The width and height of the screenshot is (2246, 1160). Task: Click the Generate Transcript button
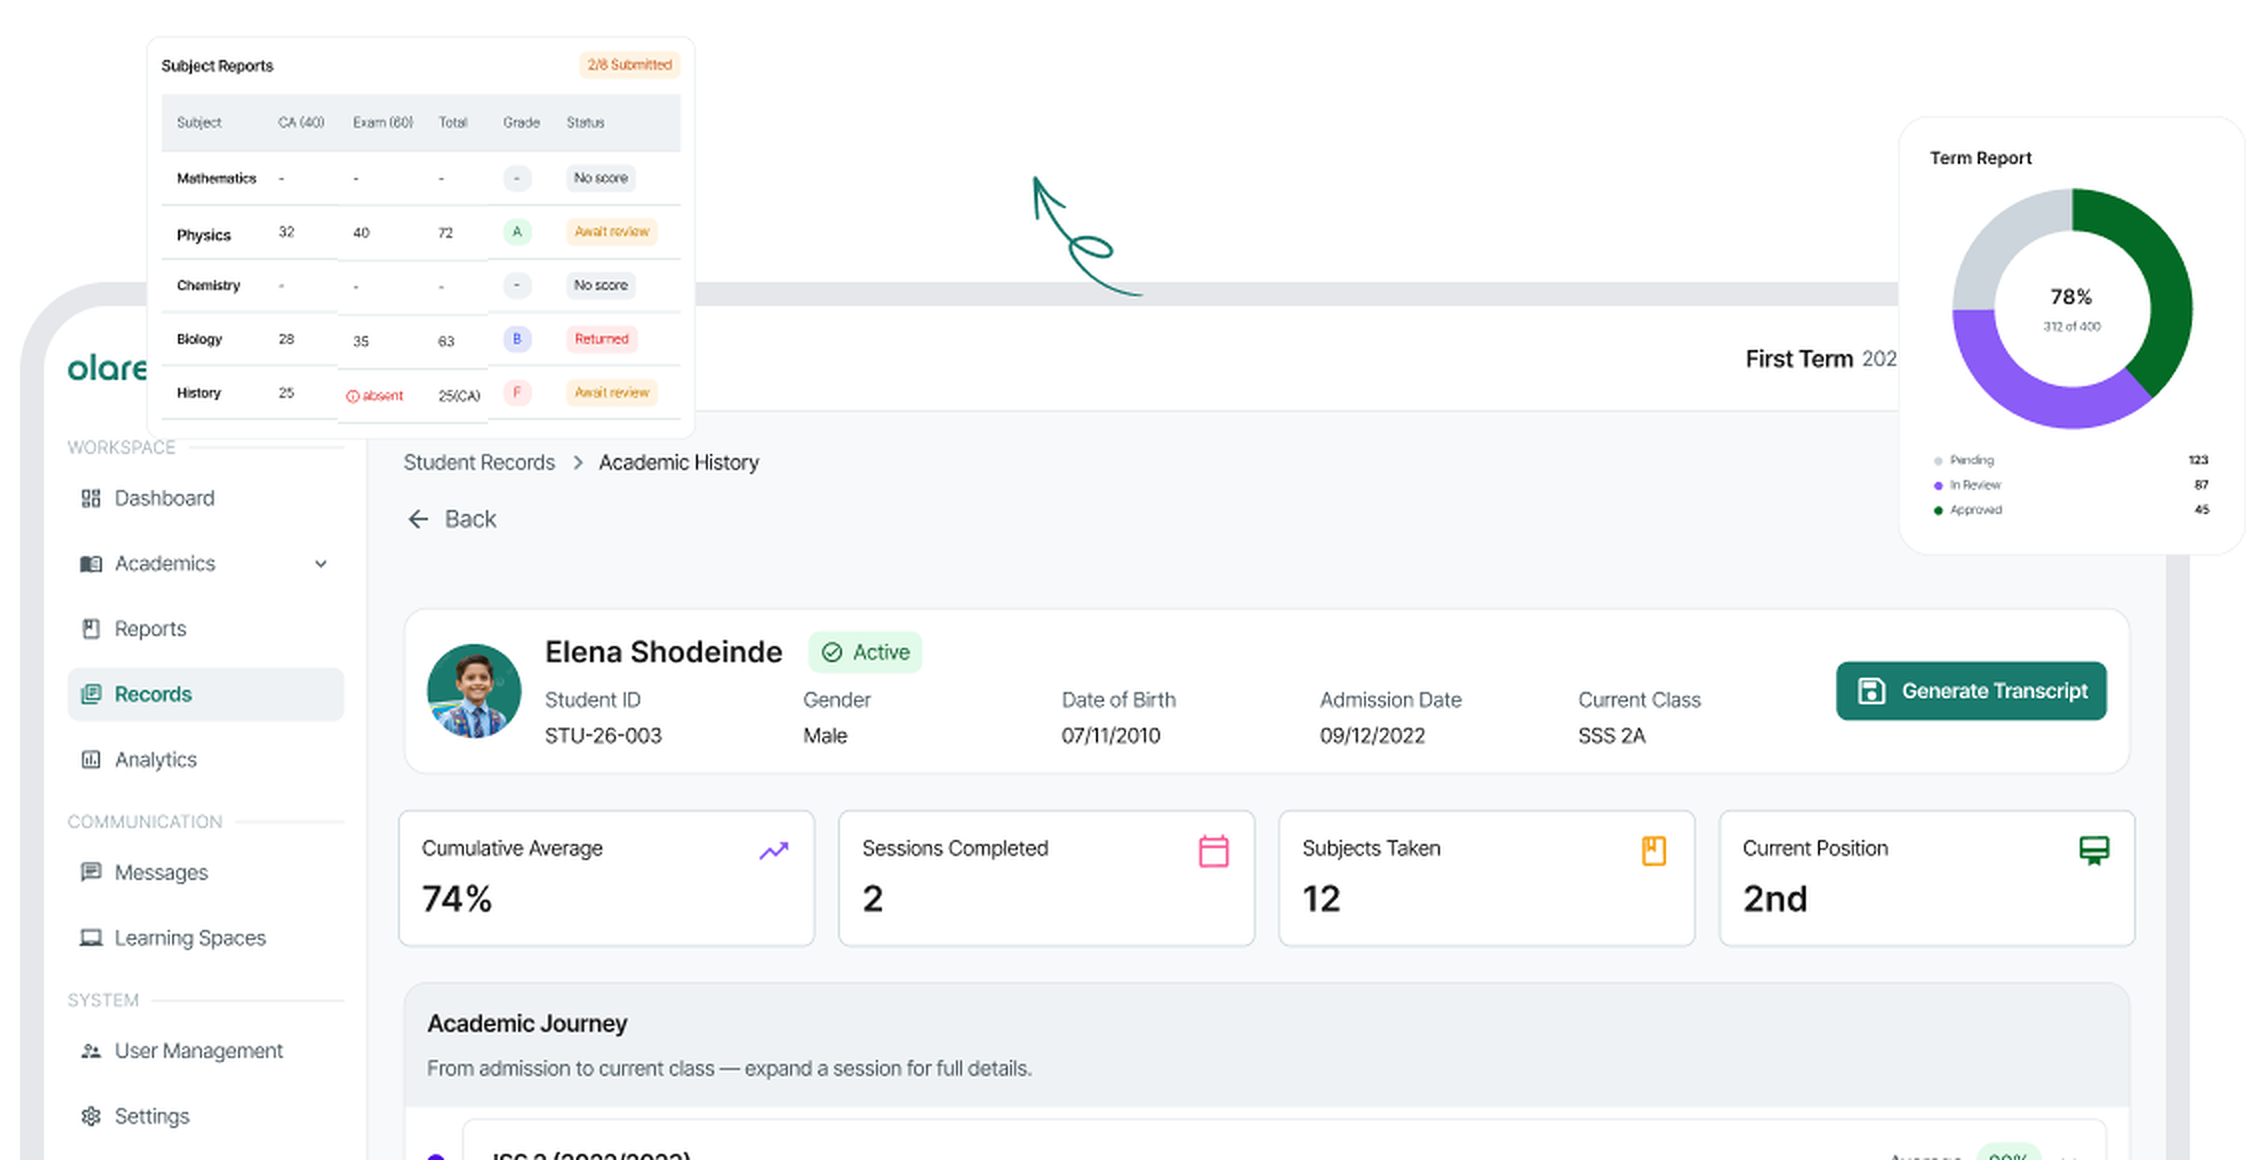point(1971,691)
